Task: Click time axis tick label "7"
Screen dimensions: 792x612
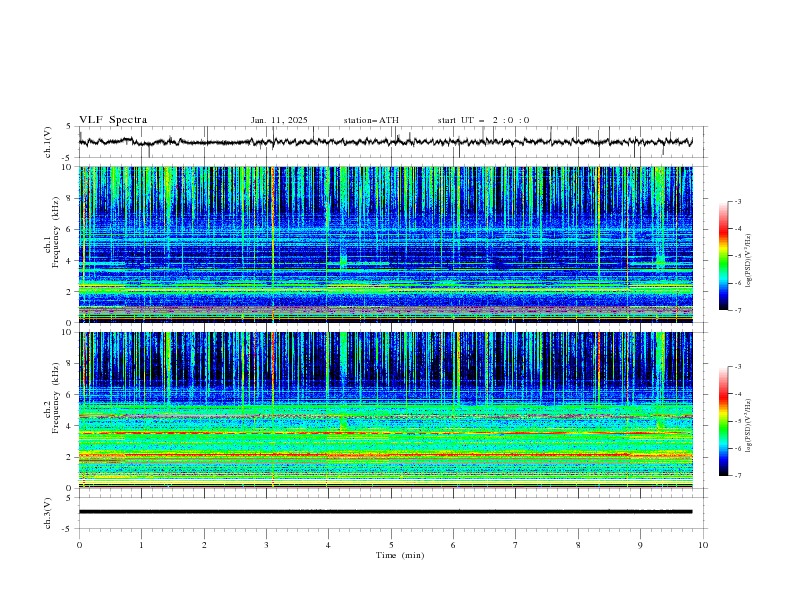Action: click(516, 545)
